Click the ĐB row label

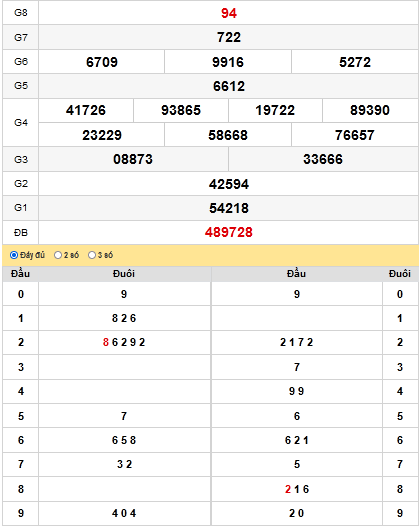(21, 233)
